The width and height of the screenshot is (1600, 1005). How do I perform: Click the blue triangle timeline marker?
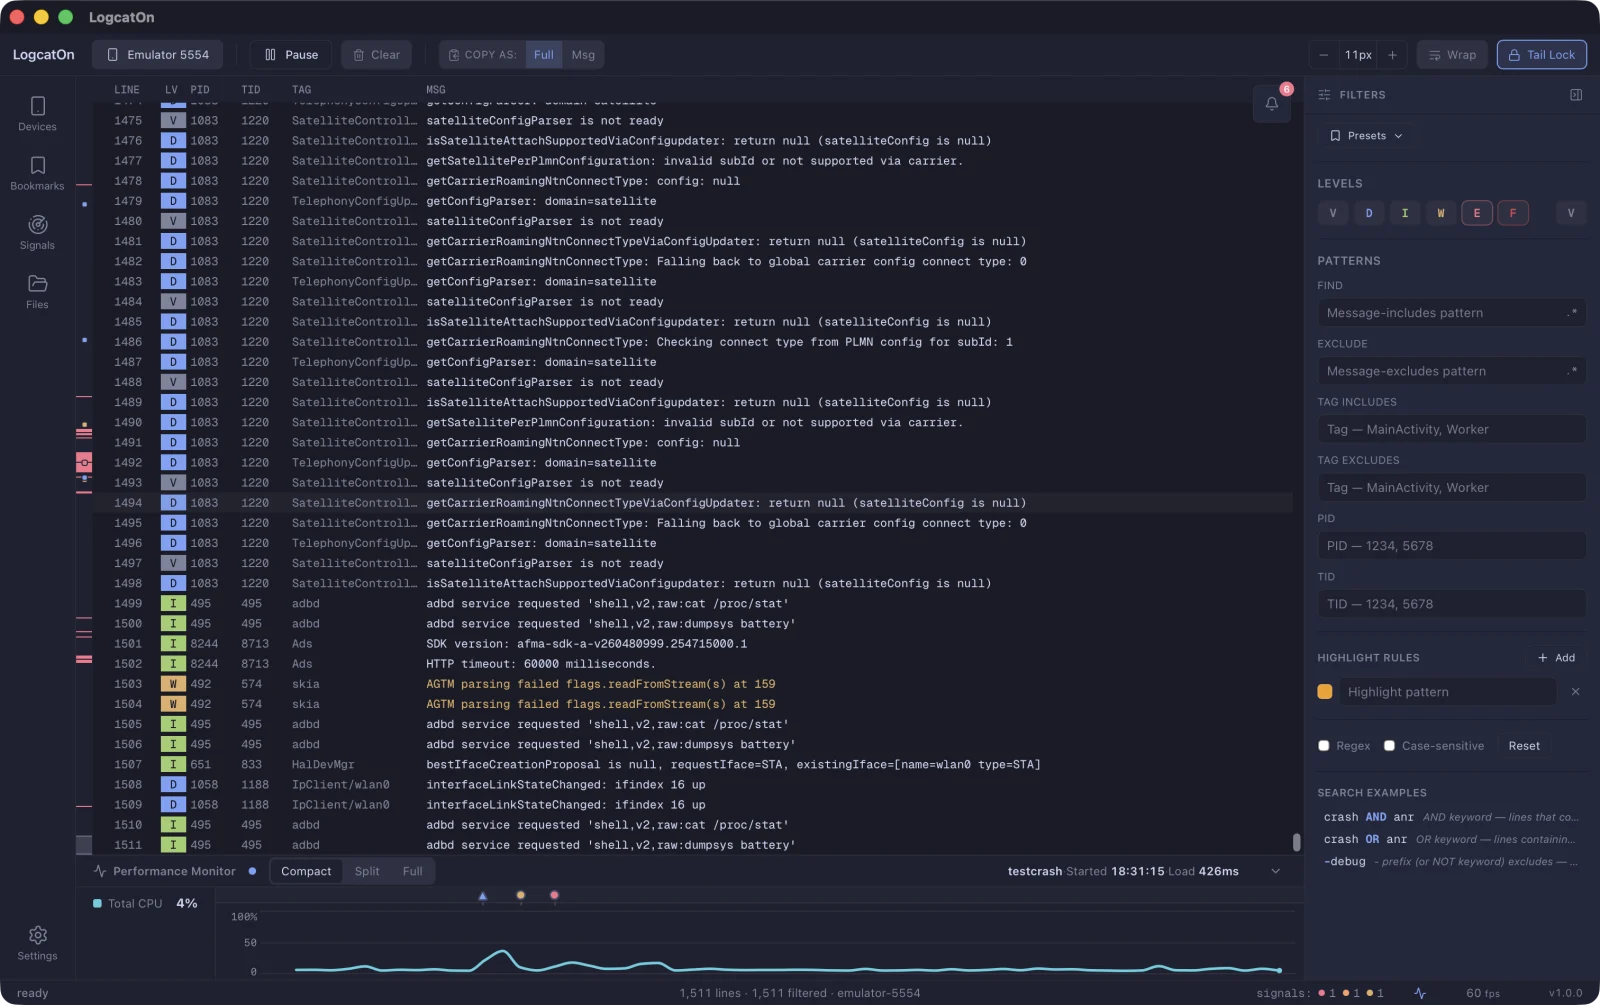pyautogui.click(x=483, y=896)
